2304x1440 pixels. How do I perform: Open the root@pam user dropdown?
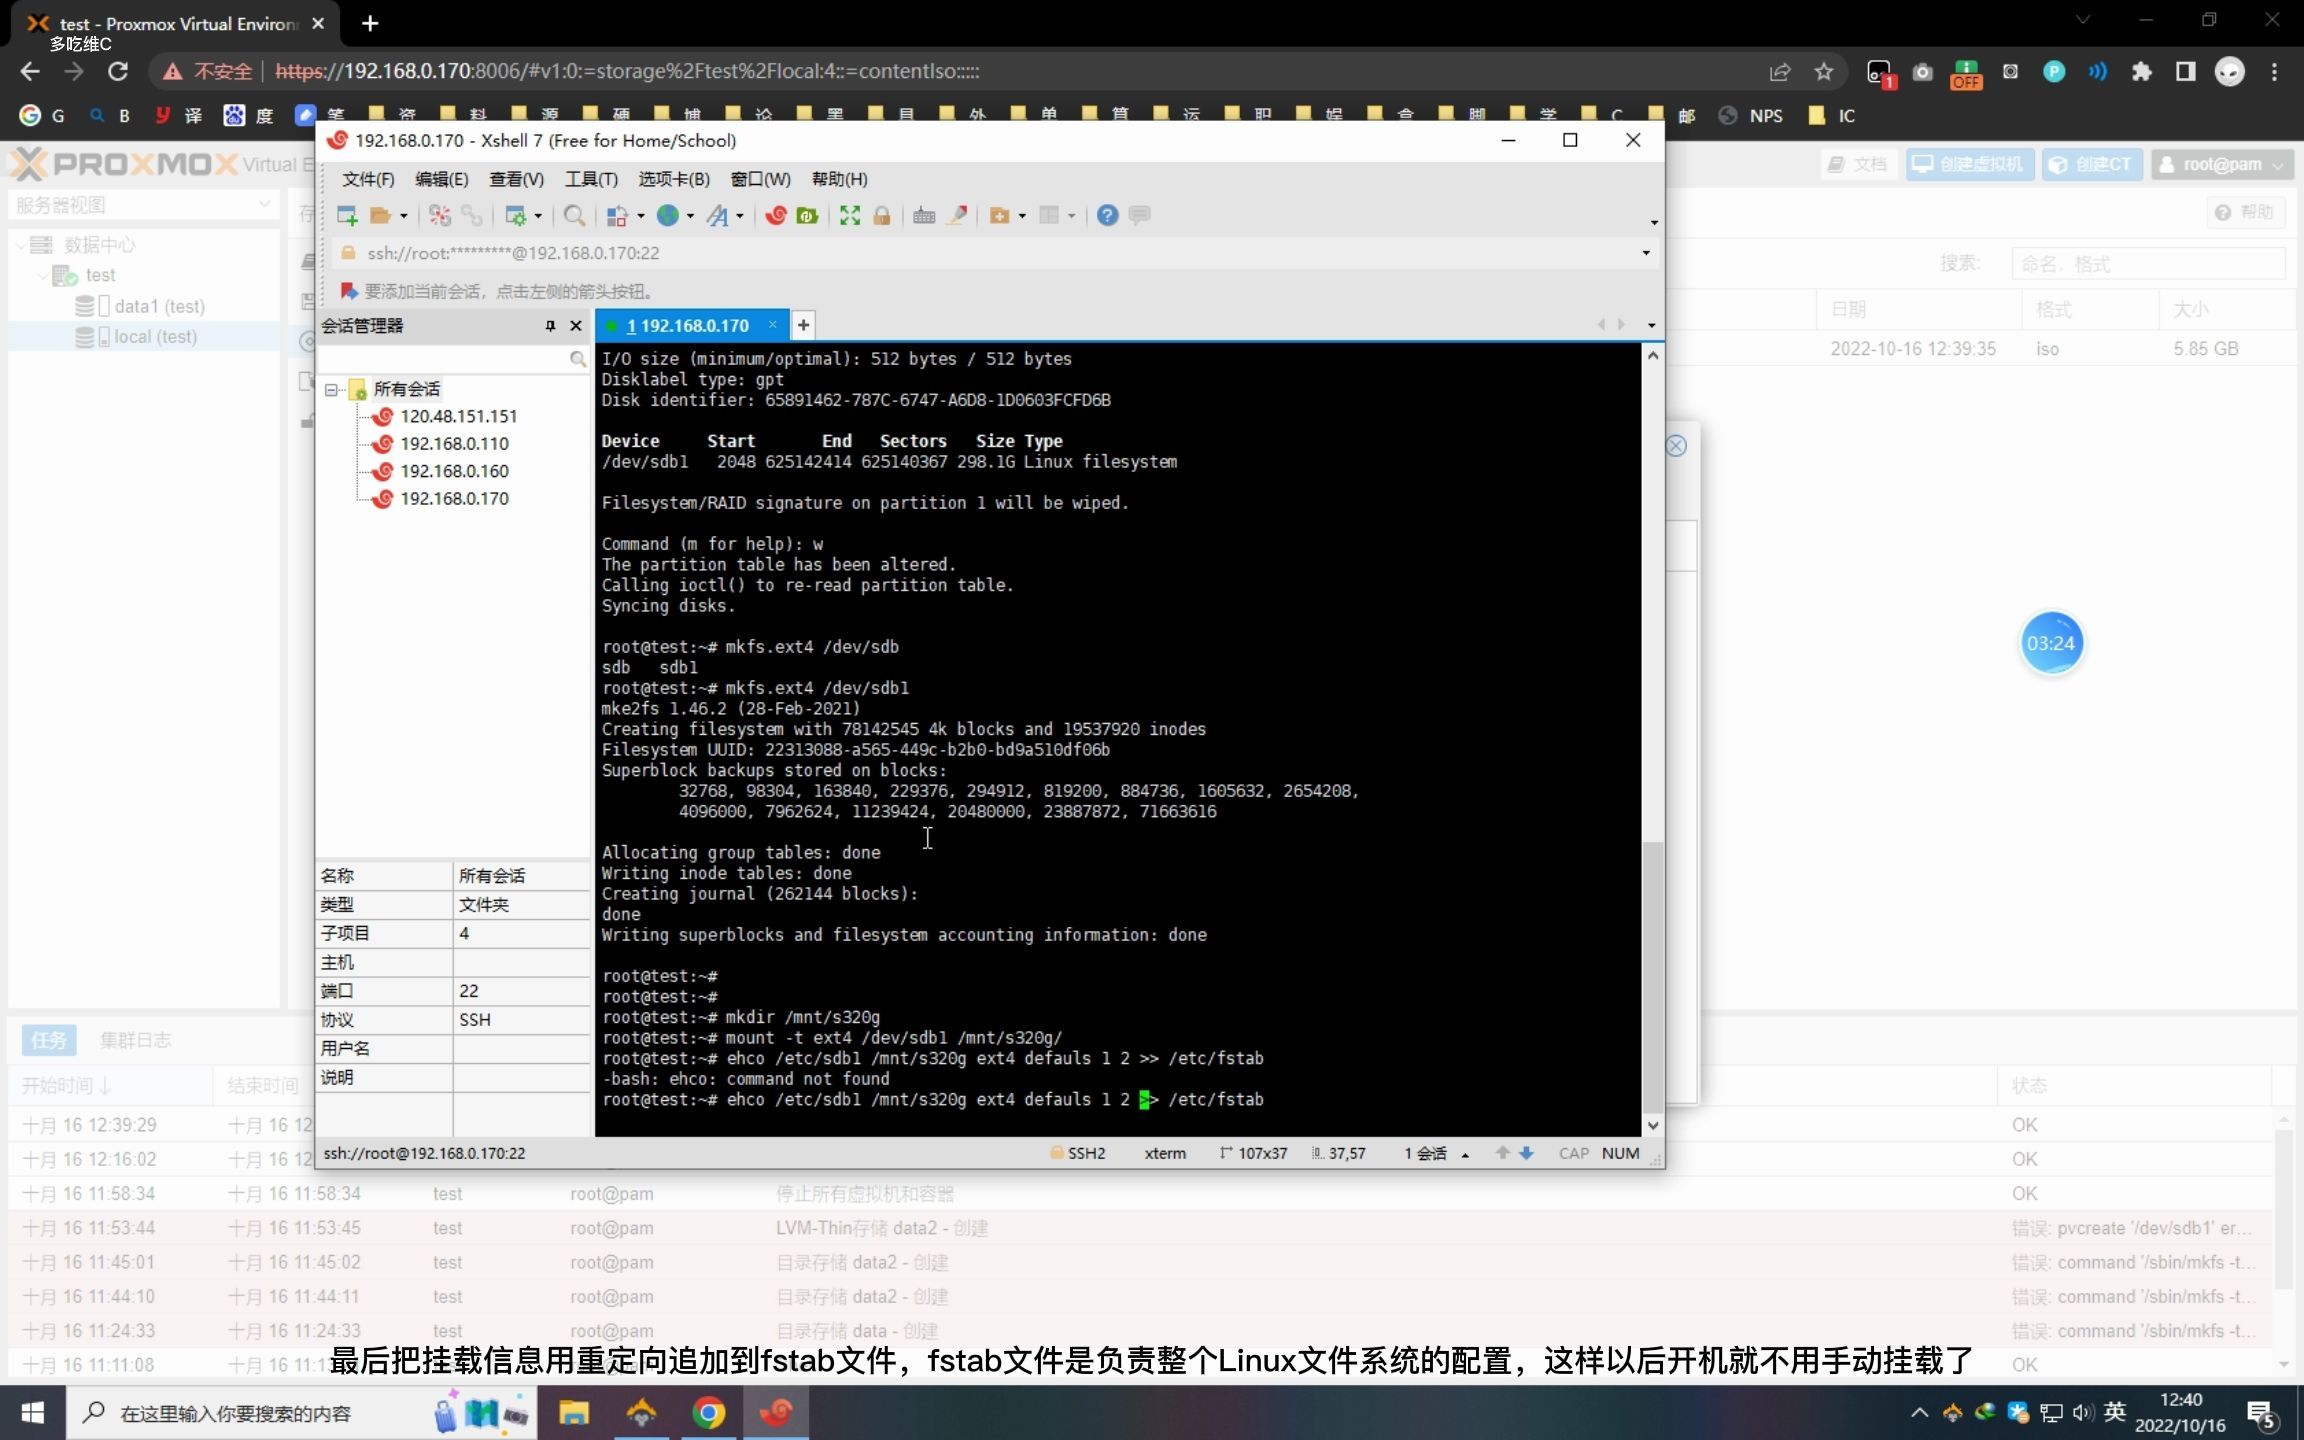point(2223,165)
